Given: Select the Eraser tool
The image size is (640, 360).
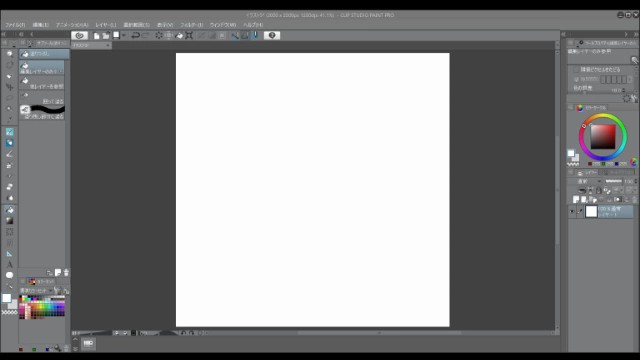Looking at the screenshot, I should [x=9, y=187].
